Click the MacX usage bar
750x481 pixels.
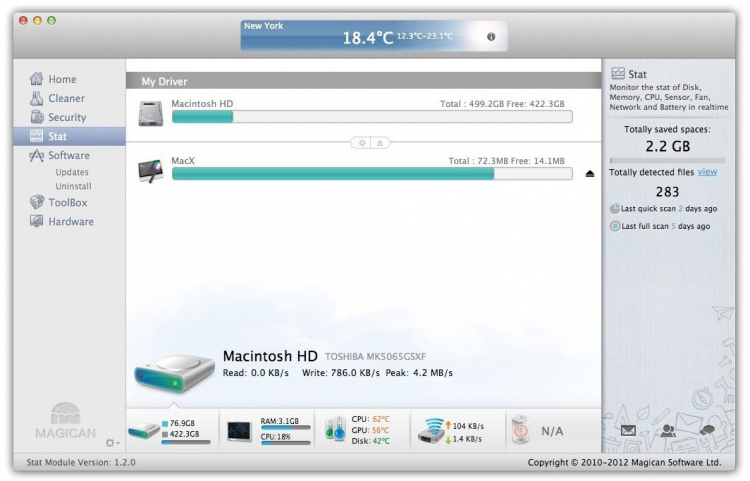(372, 174)
